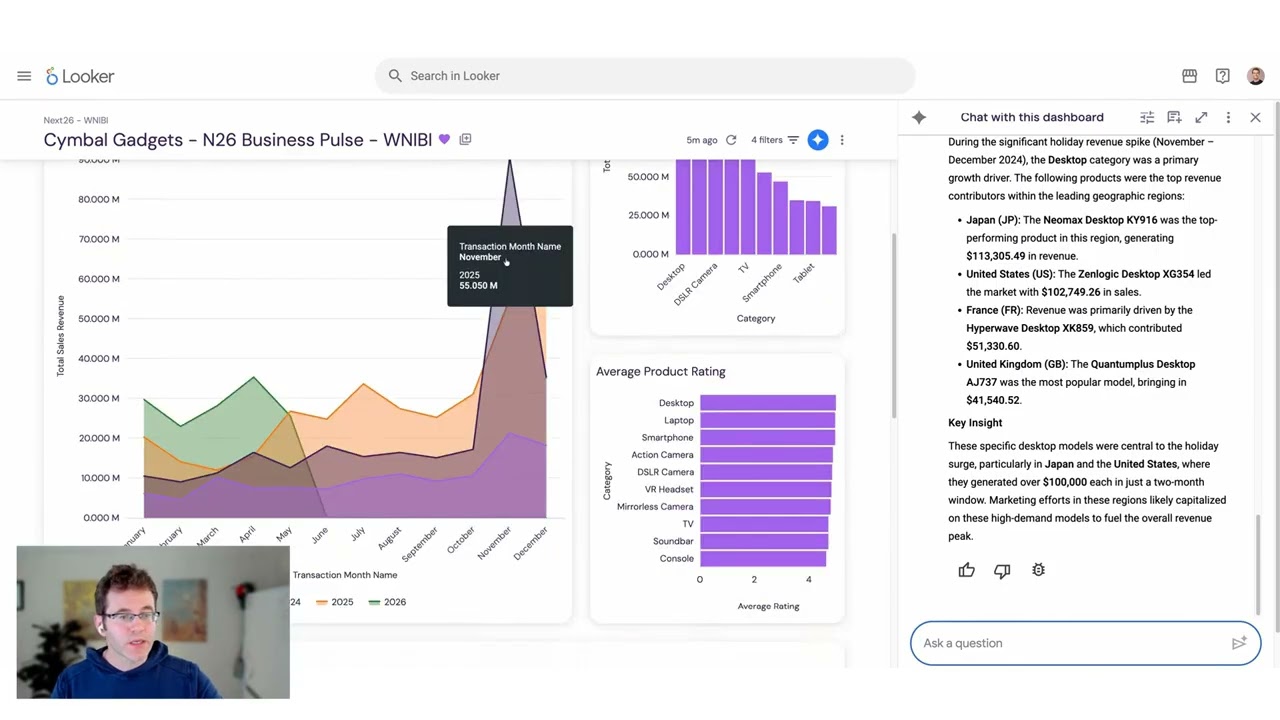Image resolution: width=1280 pixels, height=720 pixels.
Task: Click the Cymbal Gadgets dashboard title
Action: pos(238,140)
